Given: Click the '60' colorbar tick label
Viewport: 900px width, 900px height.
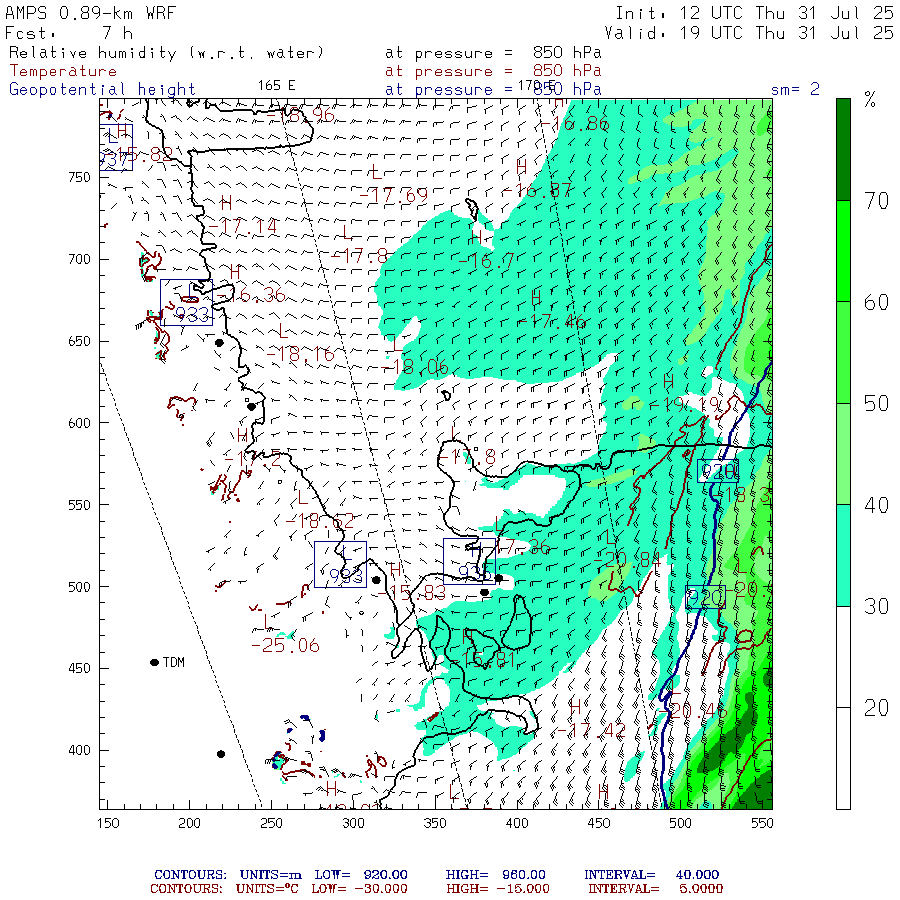Looking at the screenshot, I should 876,302.
